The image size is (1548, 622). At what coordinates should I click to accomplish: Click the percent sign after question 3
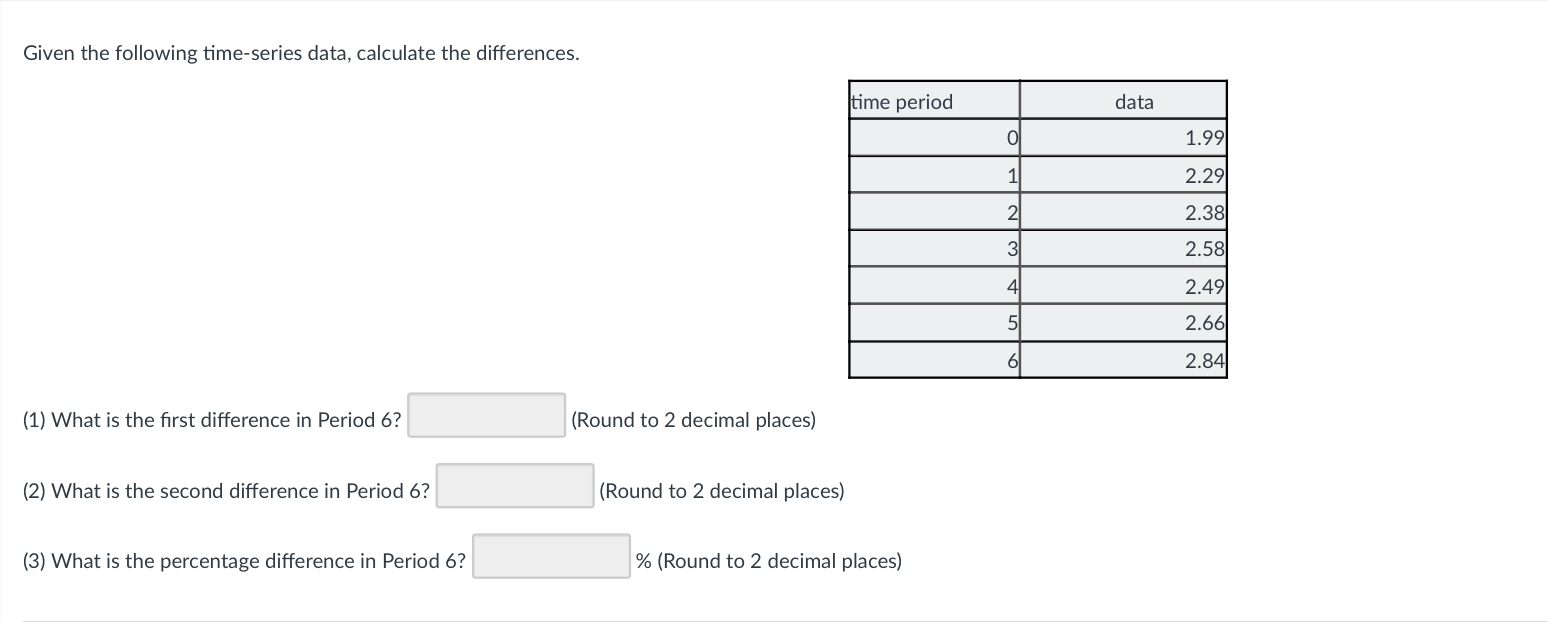642,561
